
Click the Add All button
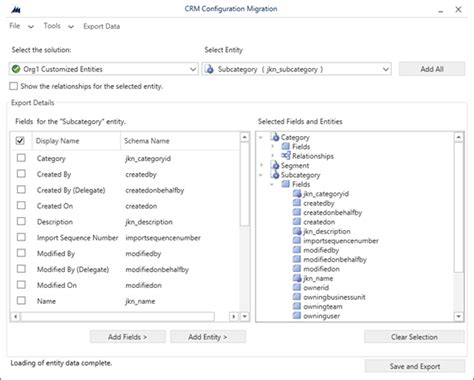click(432, 69)
